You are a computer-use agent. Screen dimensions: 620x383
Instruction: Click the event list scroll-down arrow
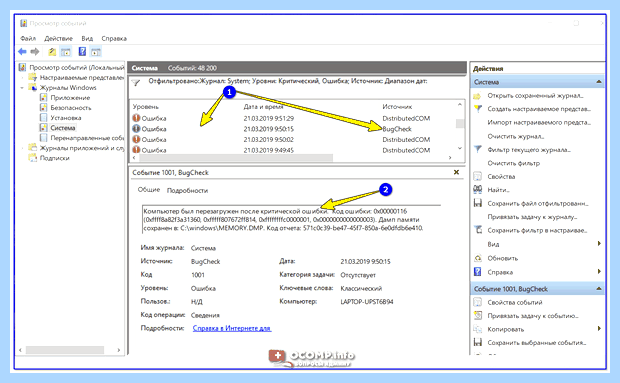click(459, 148)
